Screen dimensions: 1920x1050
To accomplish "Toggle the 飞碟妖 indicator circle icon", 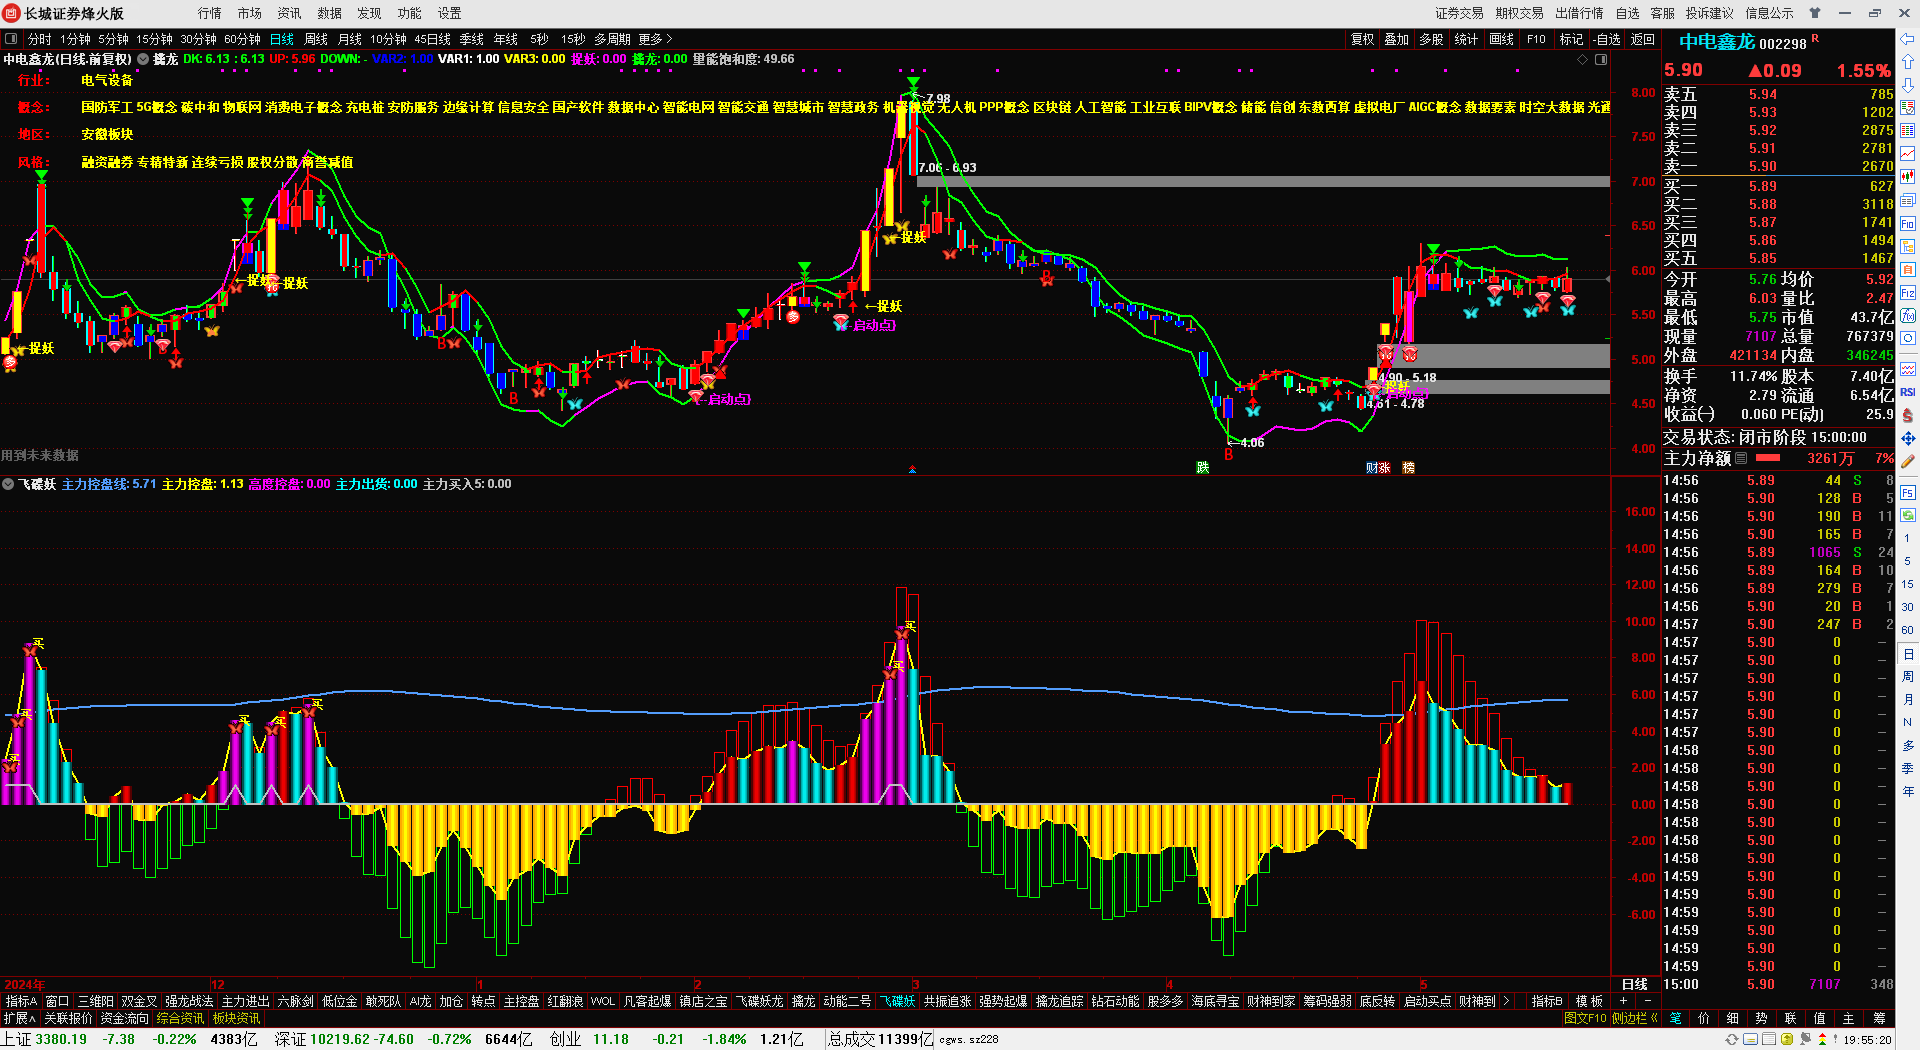I will [x=8, y=484].
